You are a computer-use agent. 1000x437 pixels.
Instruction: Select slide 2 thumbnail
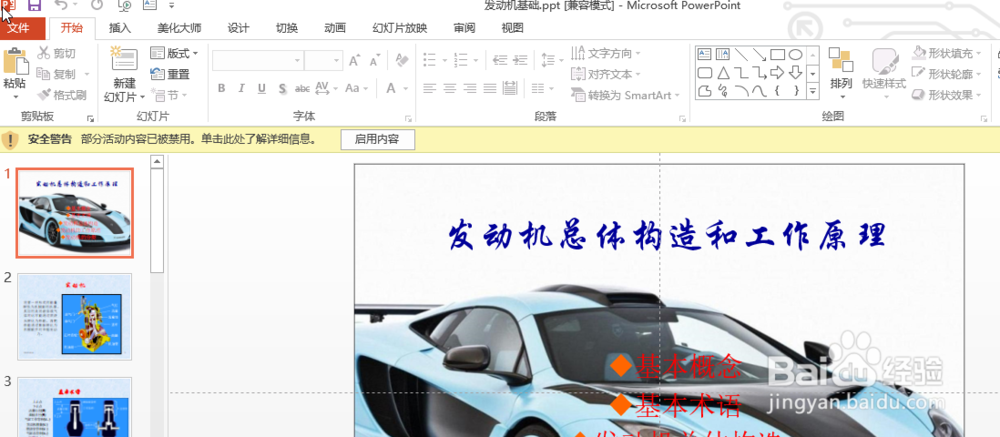75,317
